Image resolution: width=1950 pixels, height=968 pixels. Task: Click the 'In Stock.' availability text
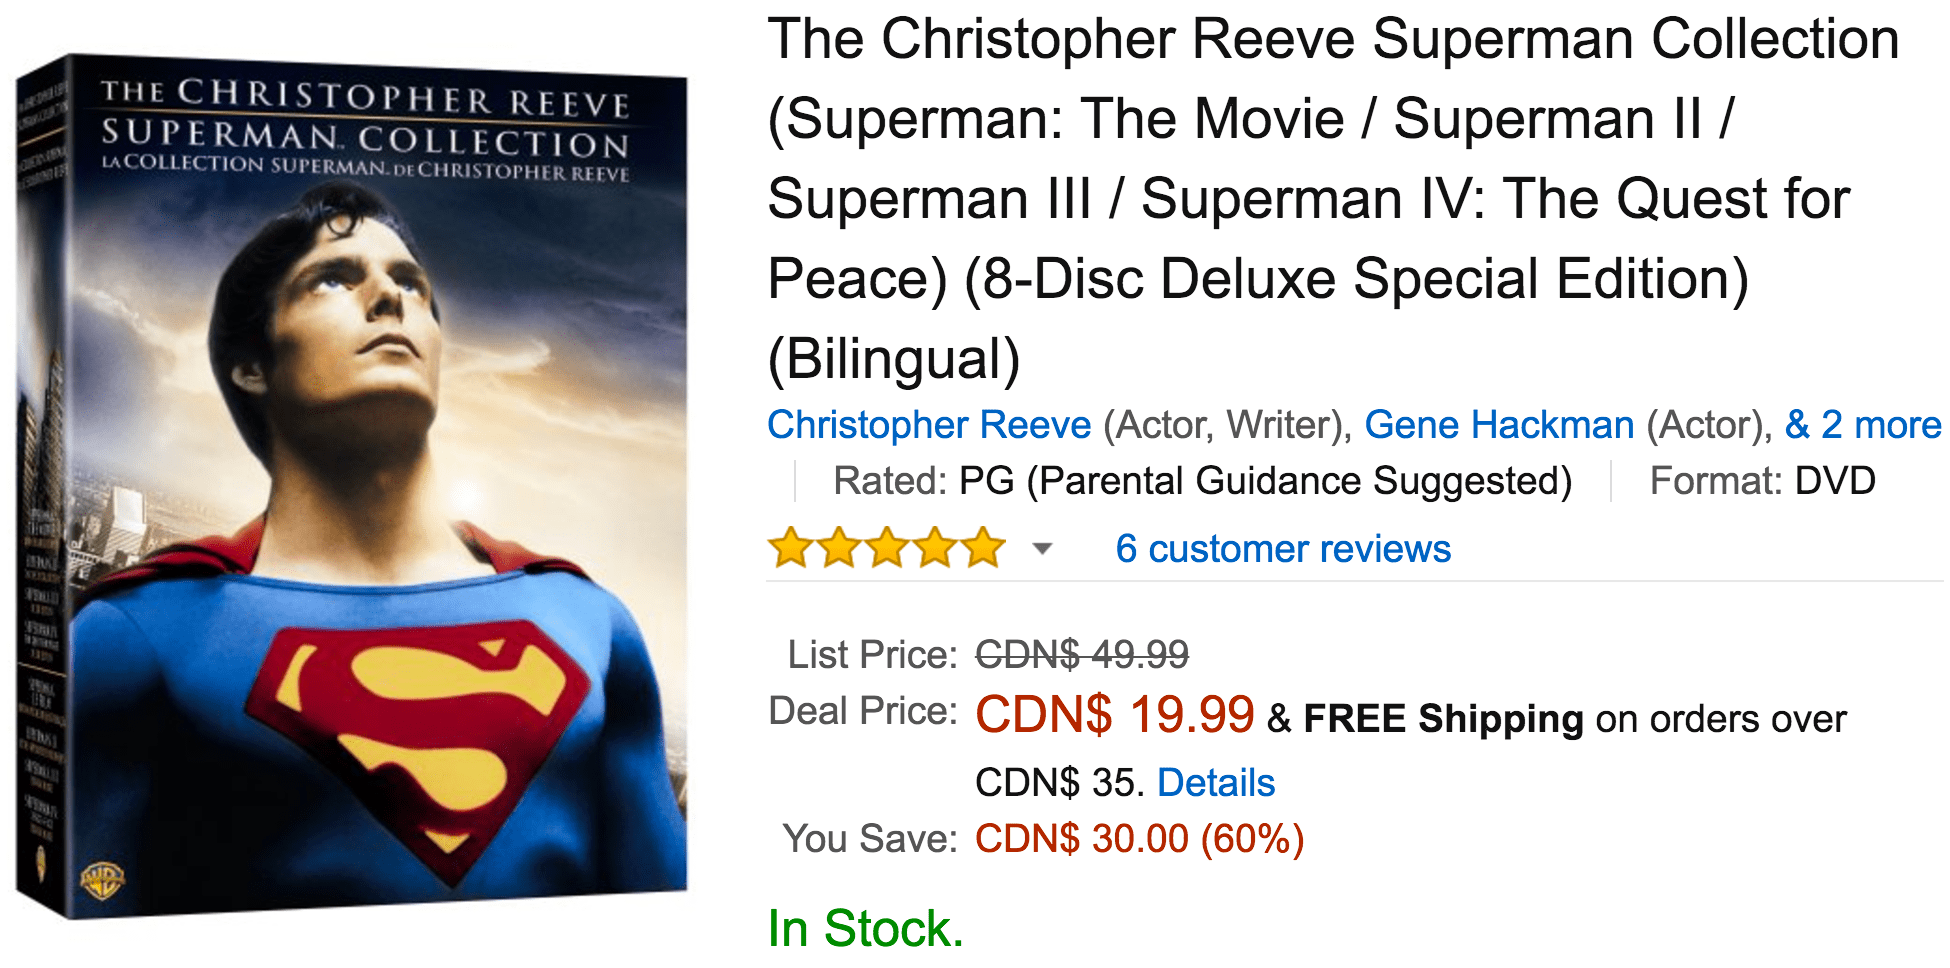point(865,928)
